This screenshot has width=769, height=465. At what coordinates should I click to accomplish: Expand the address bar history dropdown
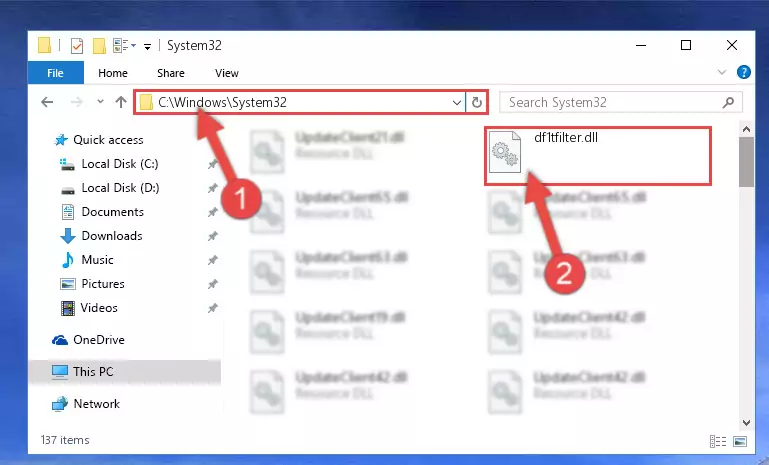coord(457,103)
